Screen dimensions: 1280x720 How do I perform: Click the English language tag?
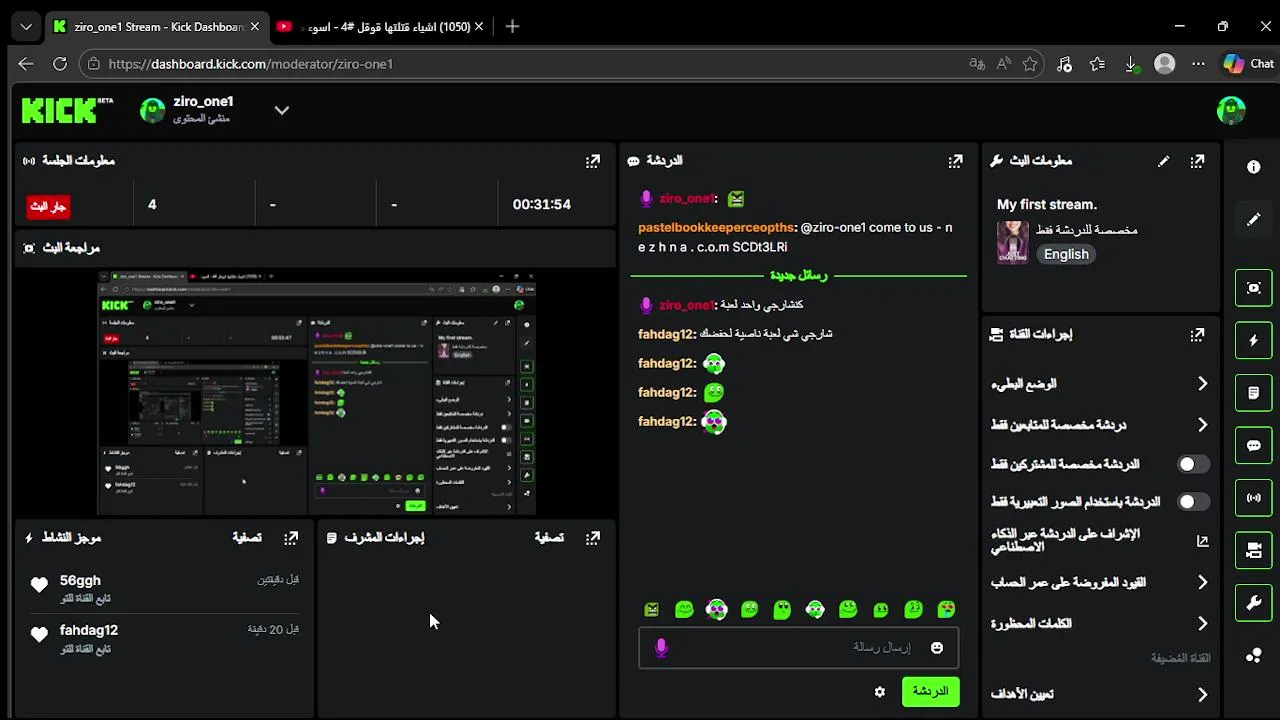1066,254
